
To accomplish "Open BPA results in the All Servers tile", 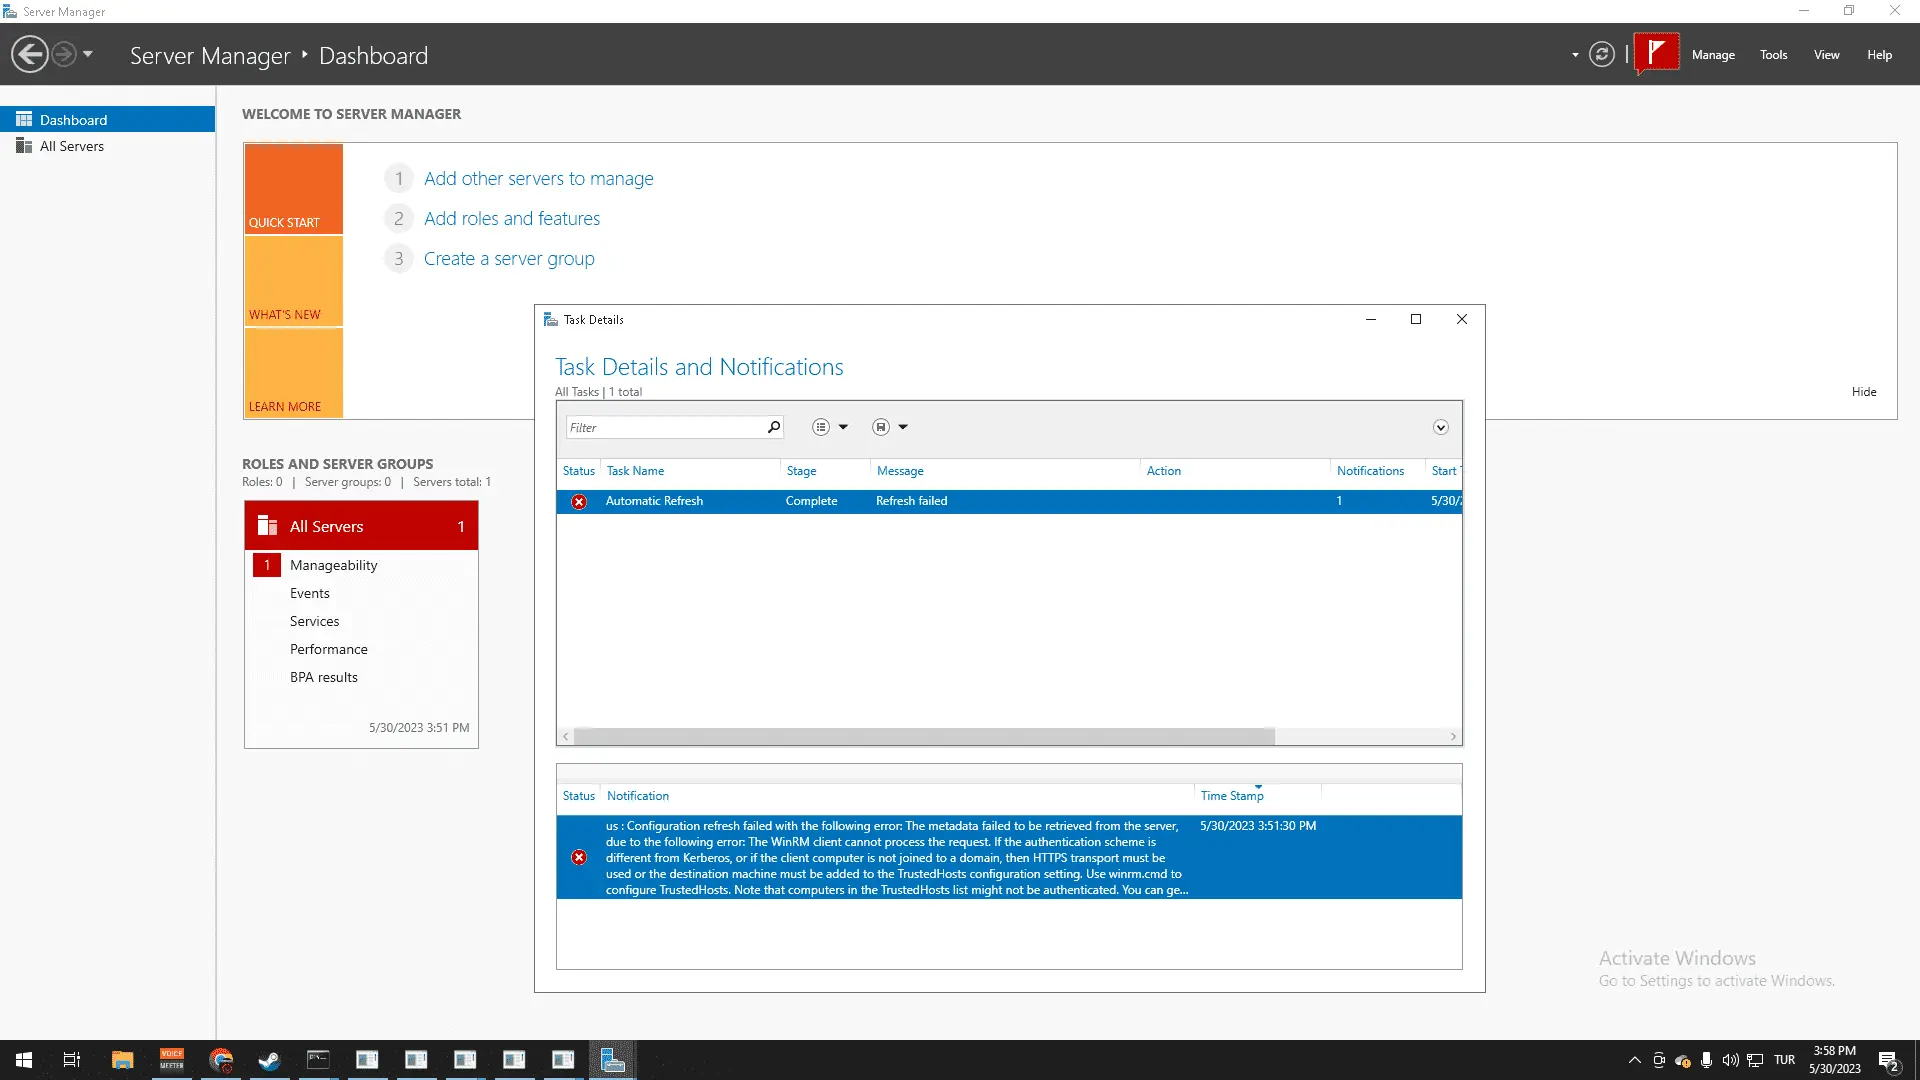I will [323, 677].
